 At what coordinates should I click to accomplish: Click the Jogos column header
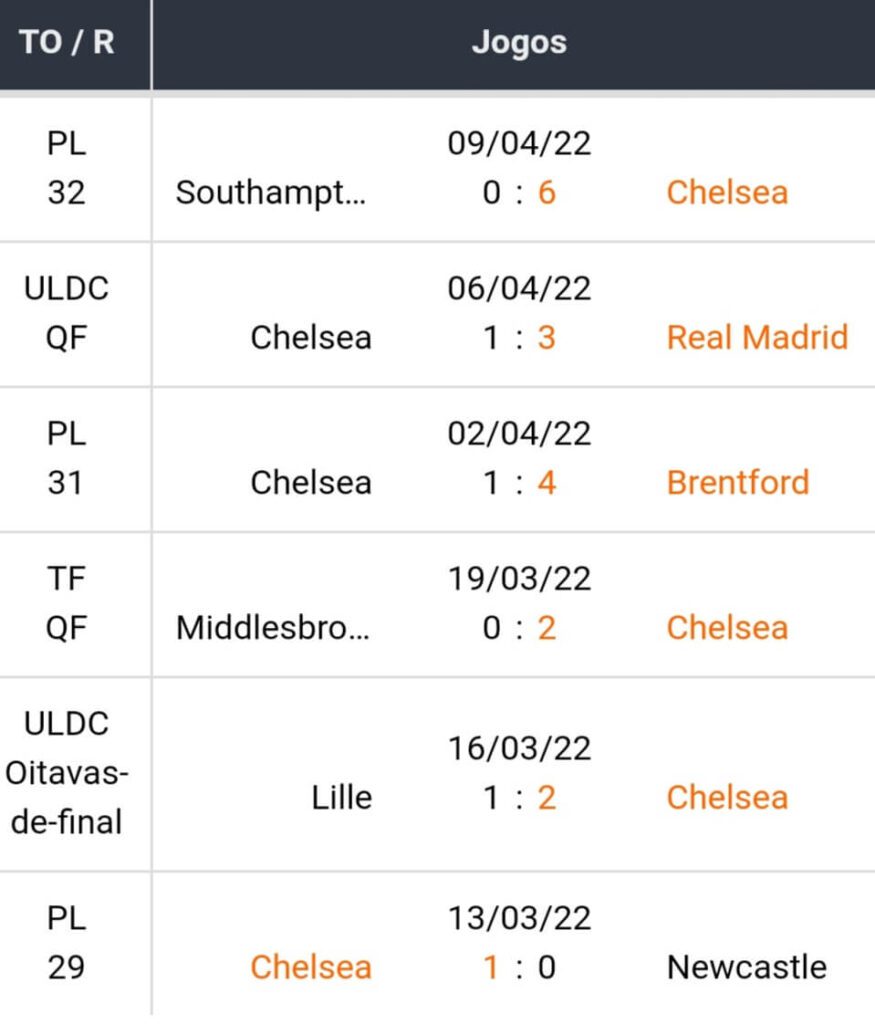519,43
